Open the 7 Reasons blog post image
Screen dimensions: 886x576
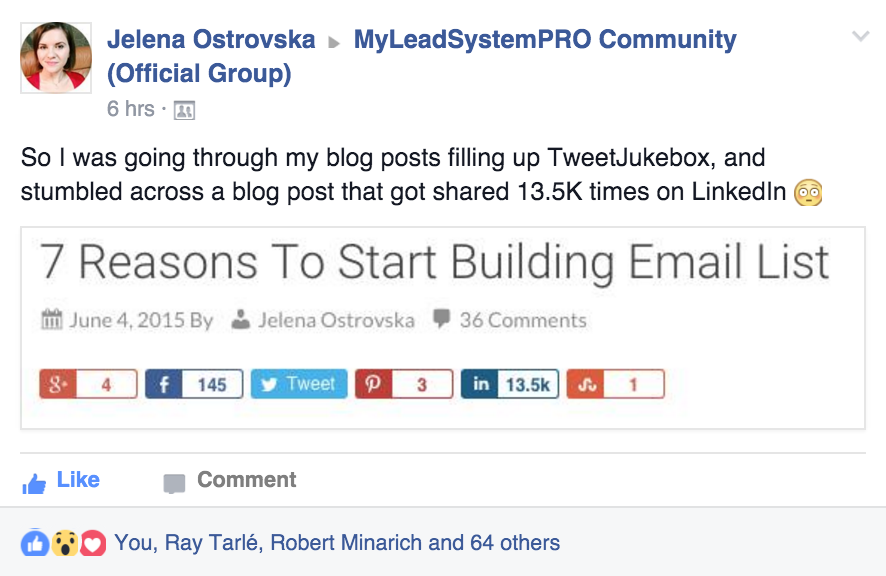click(443, 328)
